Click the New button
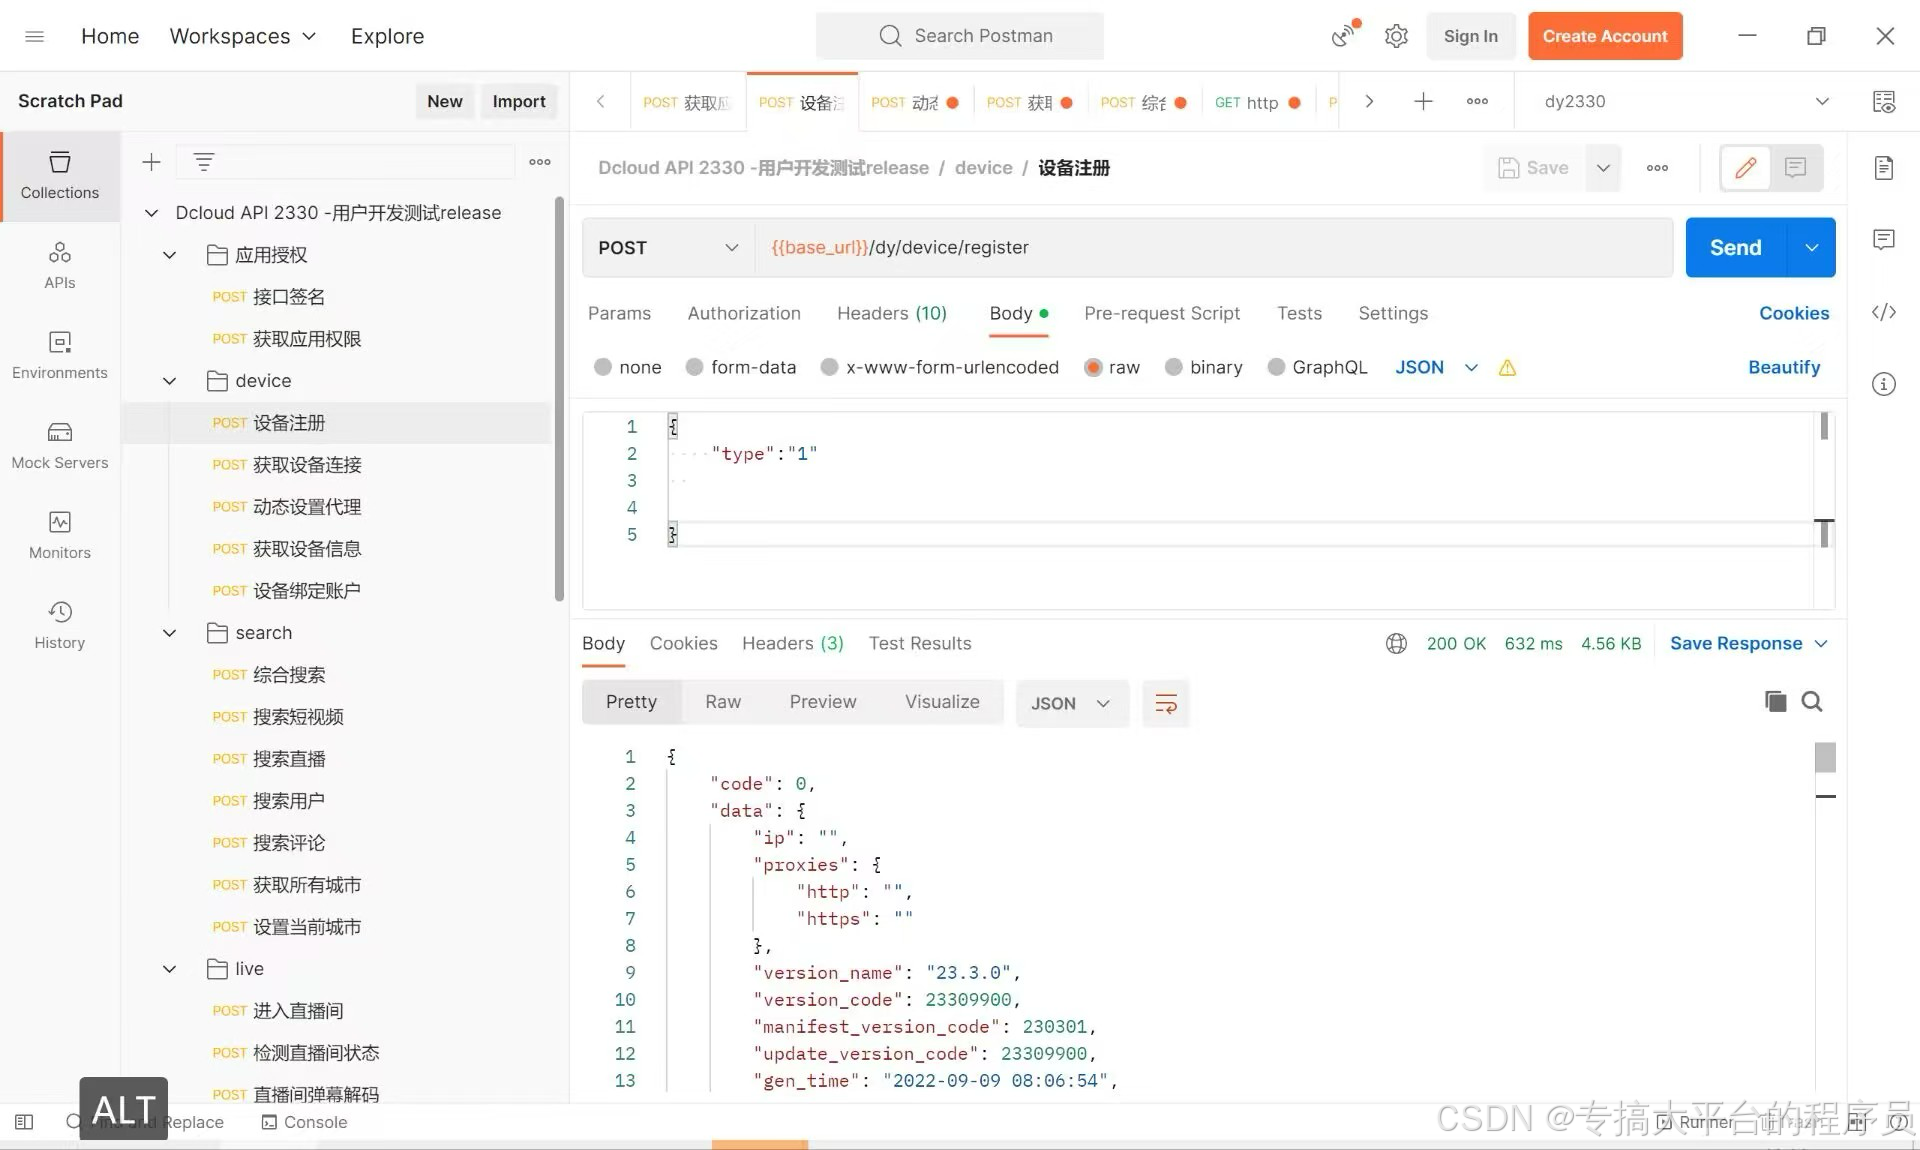This screenshot has height=1150, width=1920. point(445,101)
